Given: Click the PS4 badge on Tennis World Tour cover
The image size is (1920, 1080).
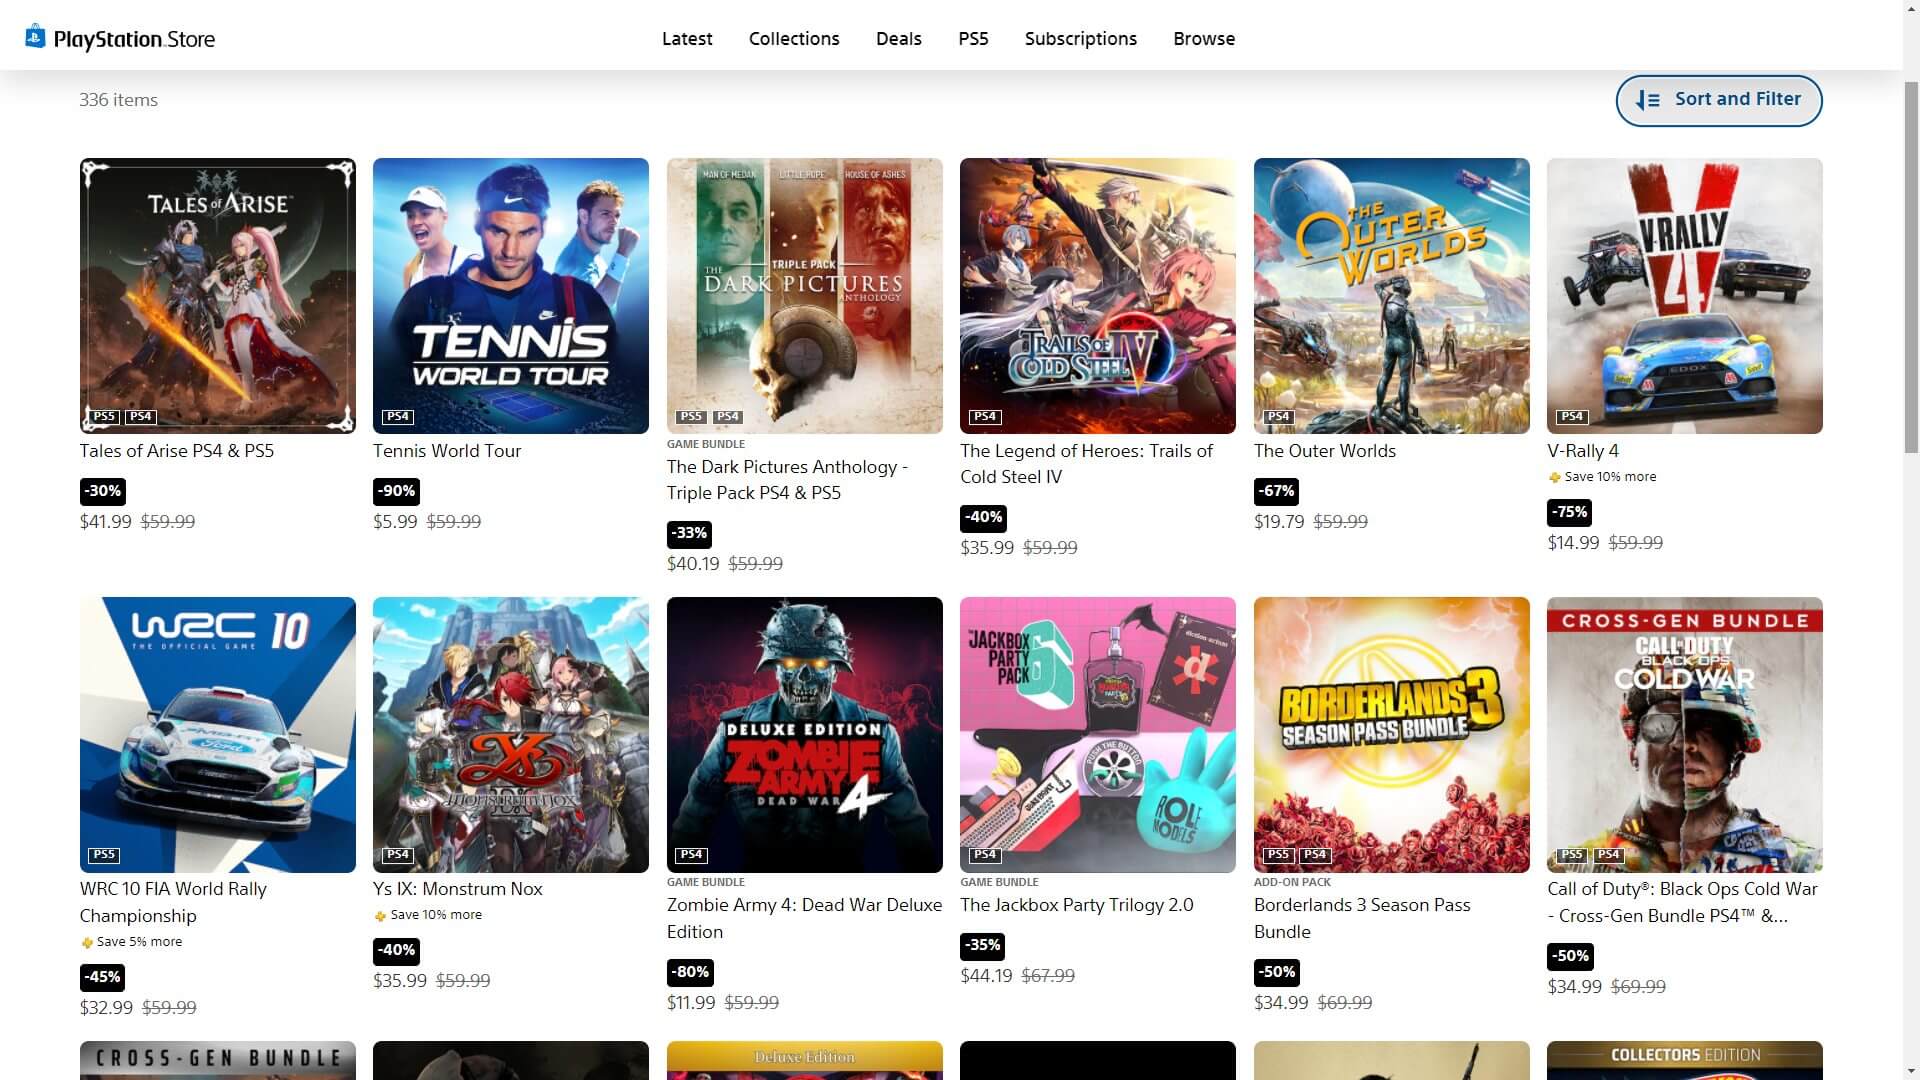Looking at the screenshot, I should click(x=397, y=417).
